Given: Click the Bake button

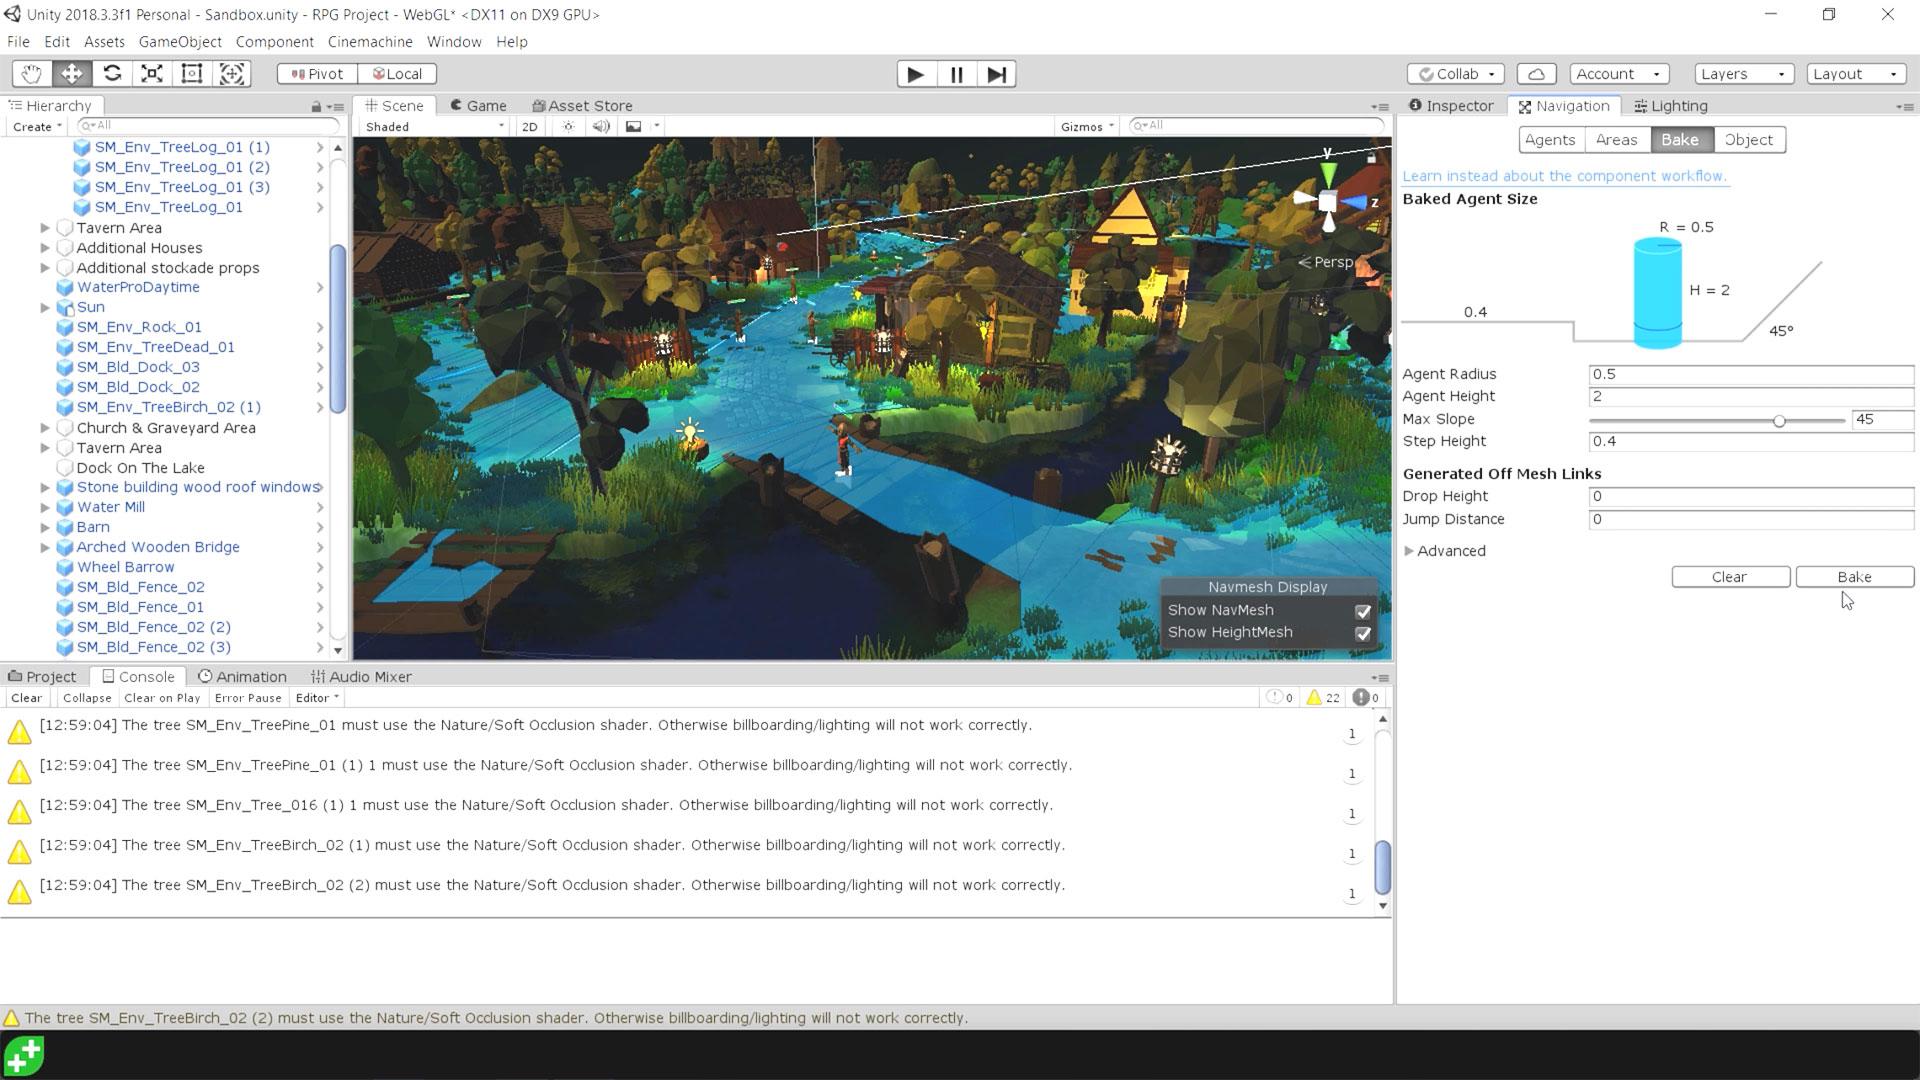Looking at the screenshot, I should (1853, 576).
